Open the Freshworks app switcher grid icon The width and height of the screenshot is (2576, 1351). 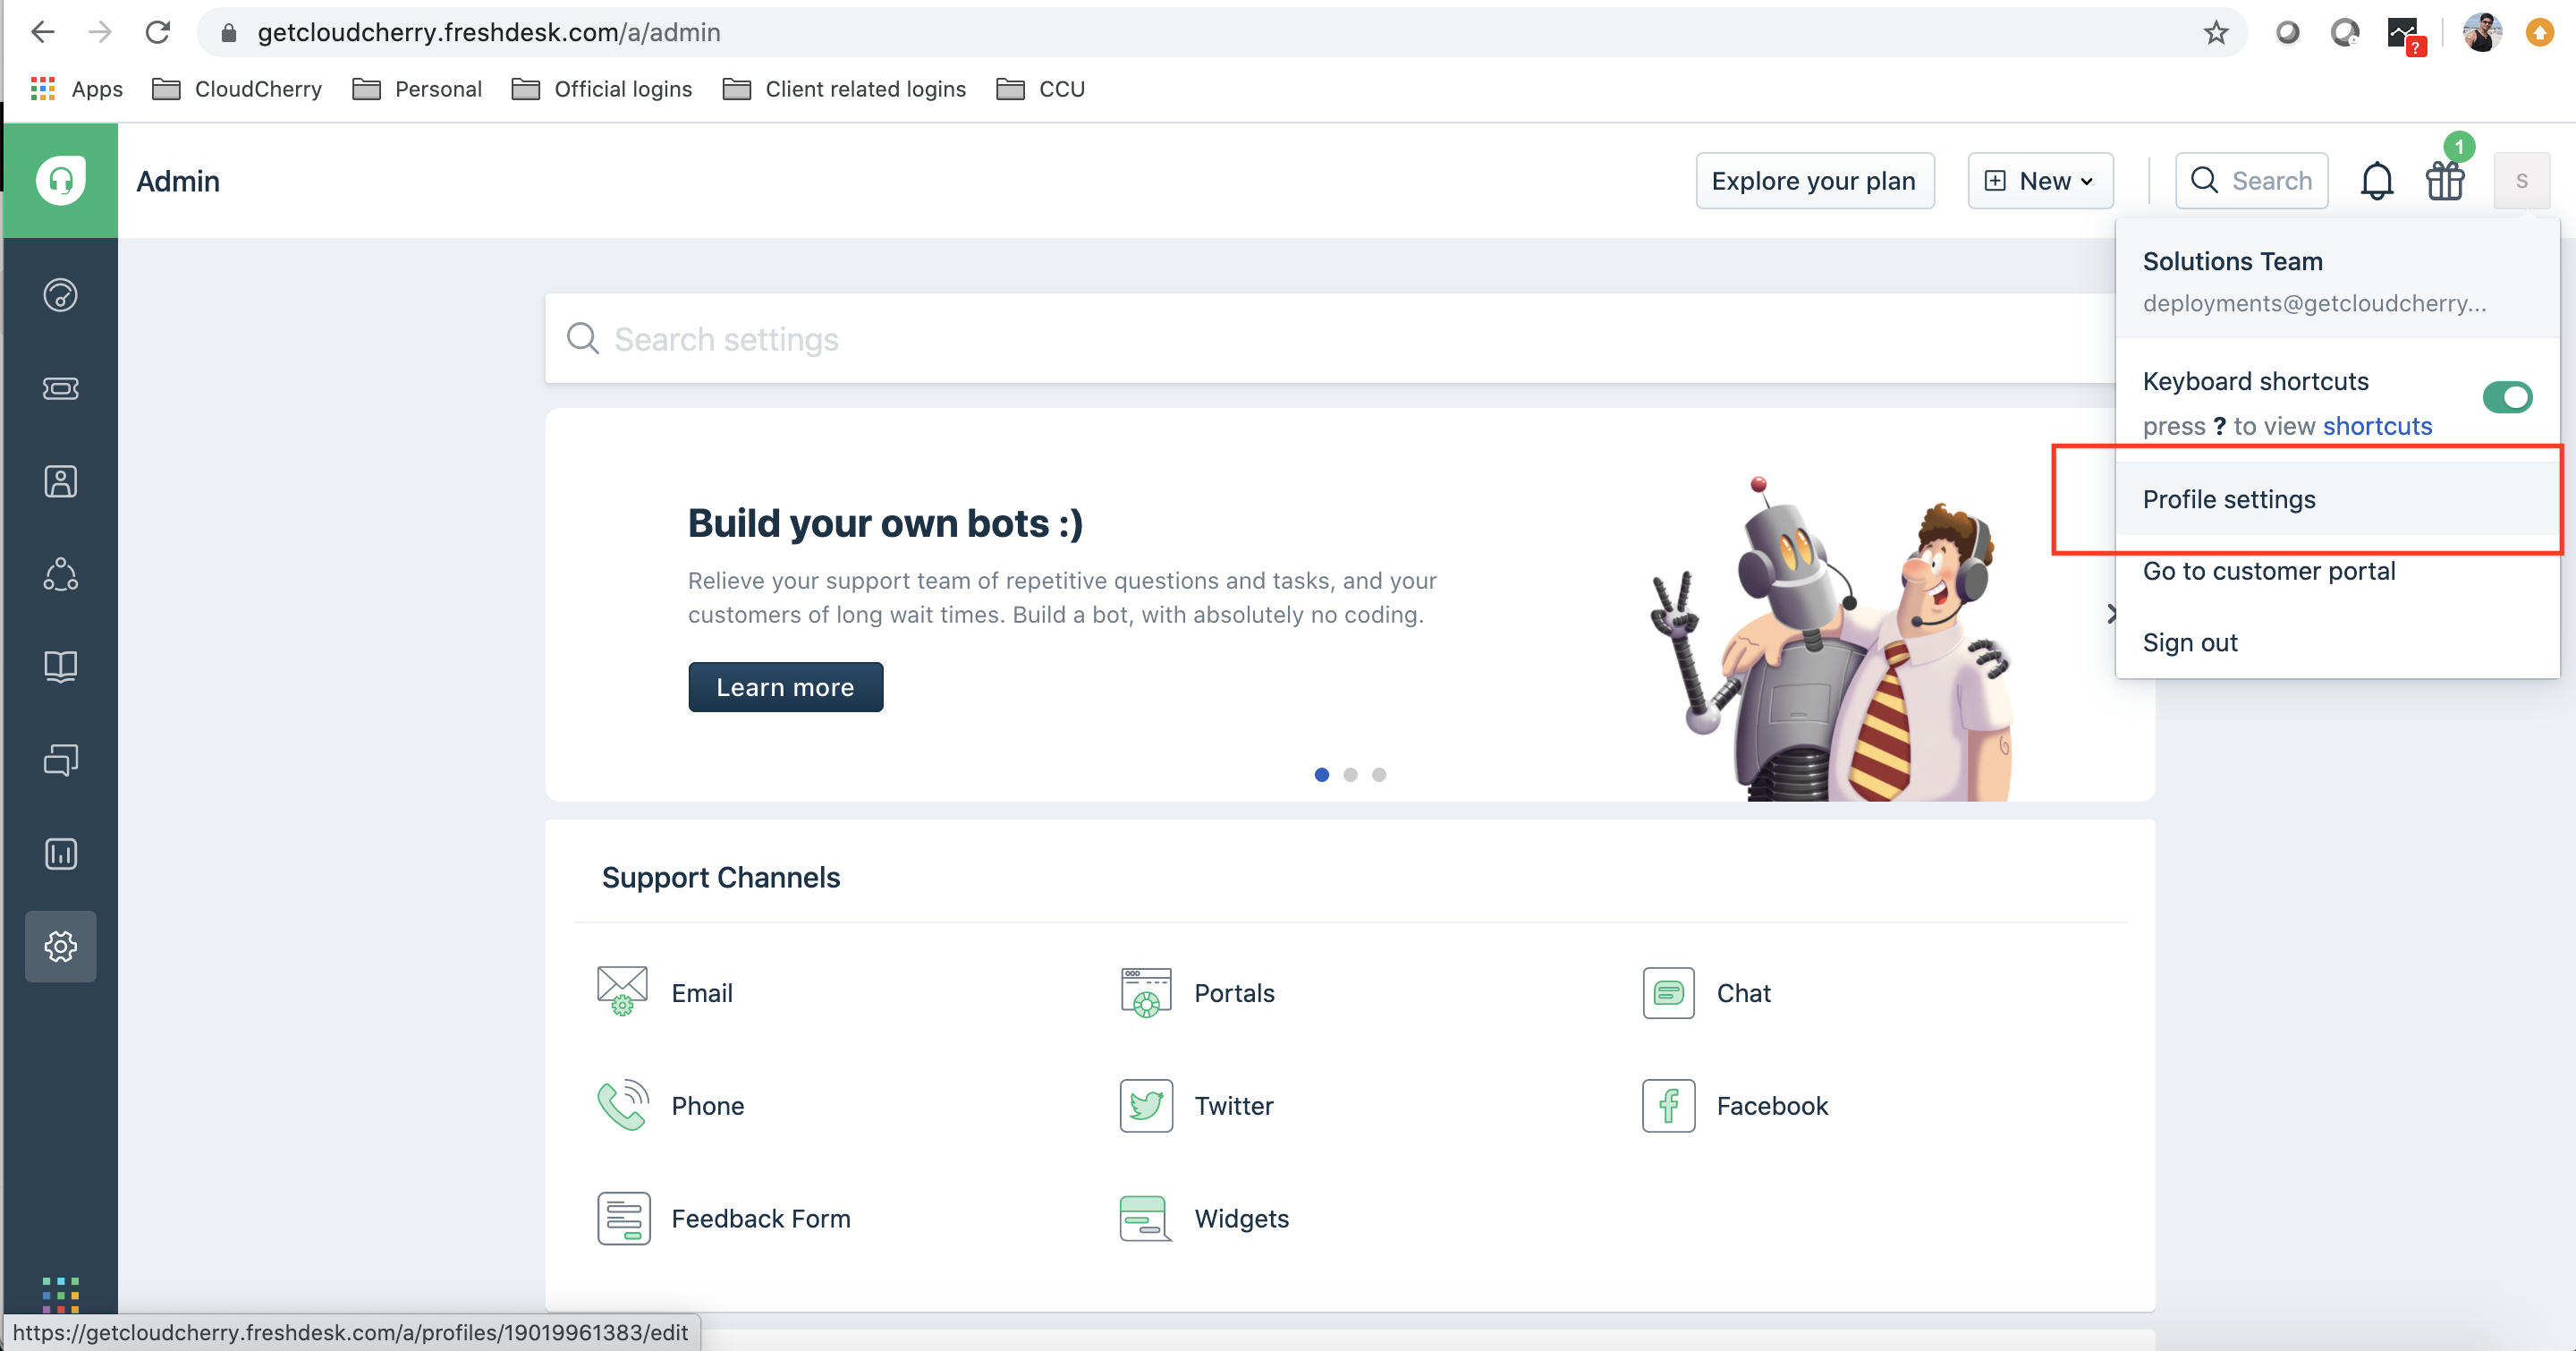pos(60,1294)
